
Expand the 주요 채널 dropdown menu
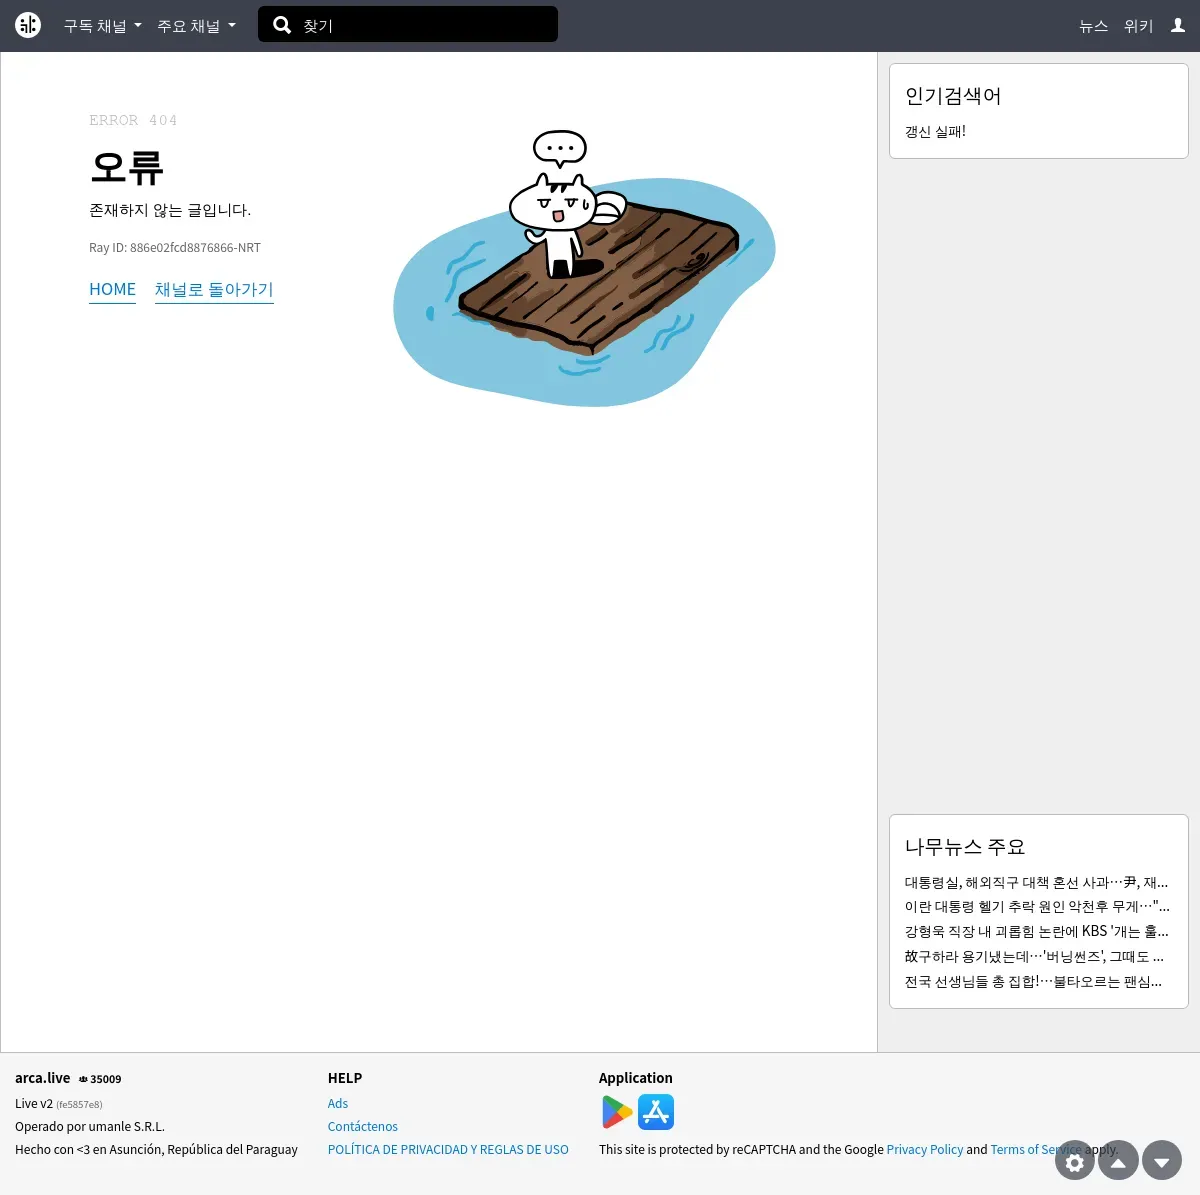point(197,26)
